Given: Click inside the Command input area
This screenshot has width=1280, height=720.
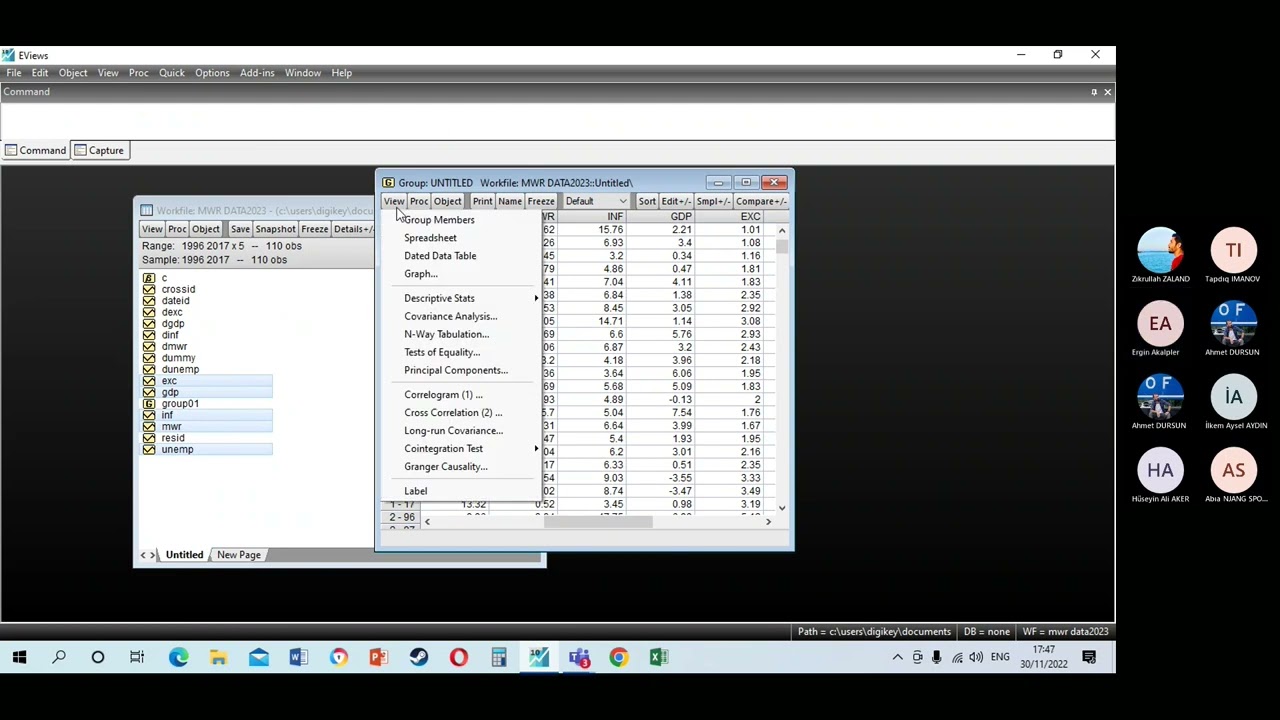Looking at the screenshot, I should coord(557,120).
